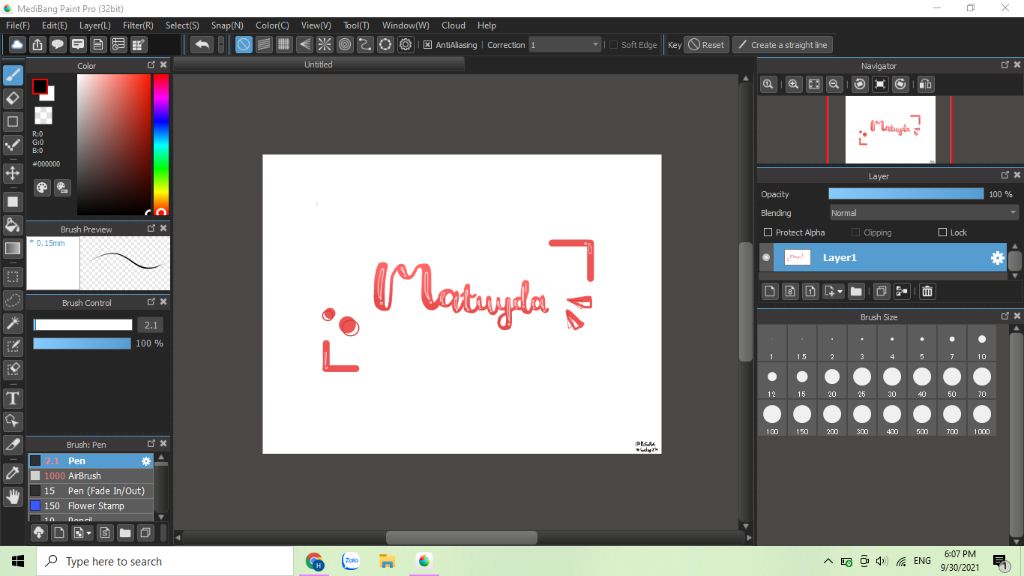Hide Layer1 using its visibility dot
This screenshot has height=576, width=1024.
pyautogui.click(x=767, y=258)
